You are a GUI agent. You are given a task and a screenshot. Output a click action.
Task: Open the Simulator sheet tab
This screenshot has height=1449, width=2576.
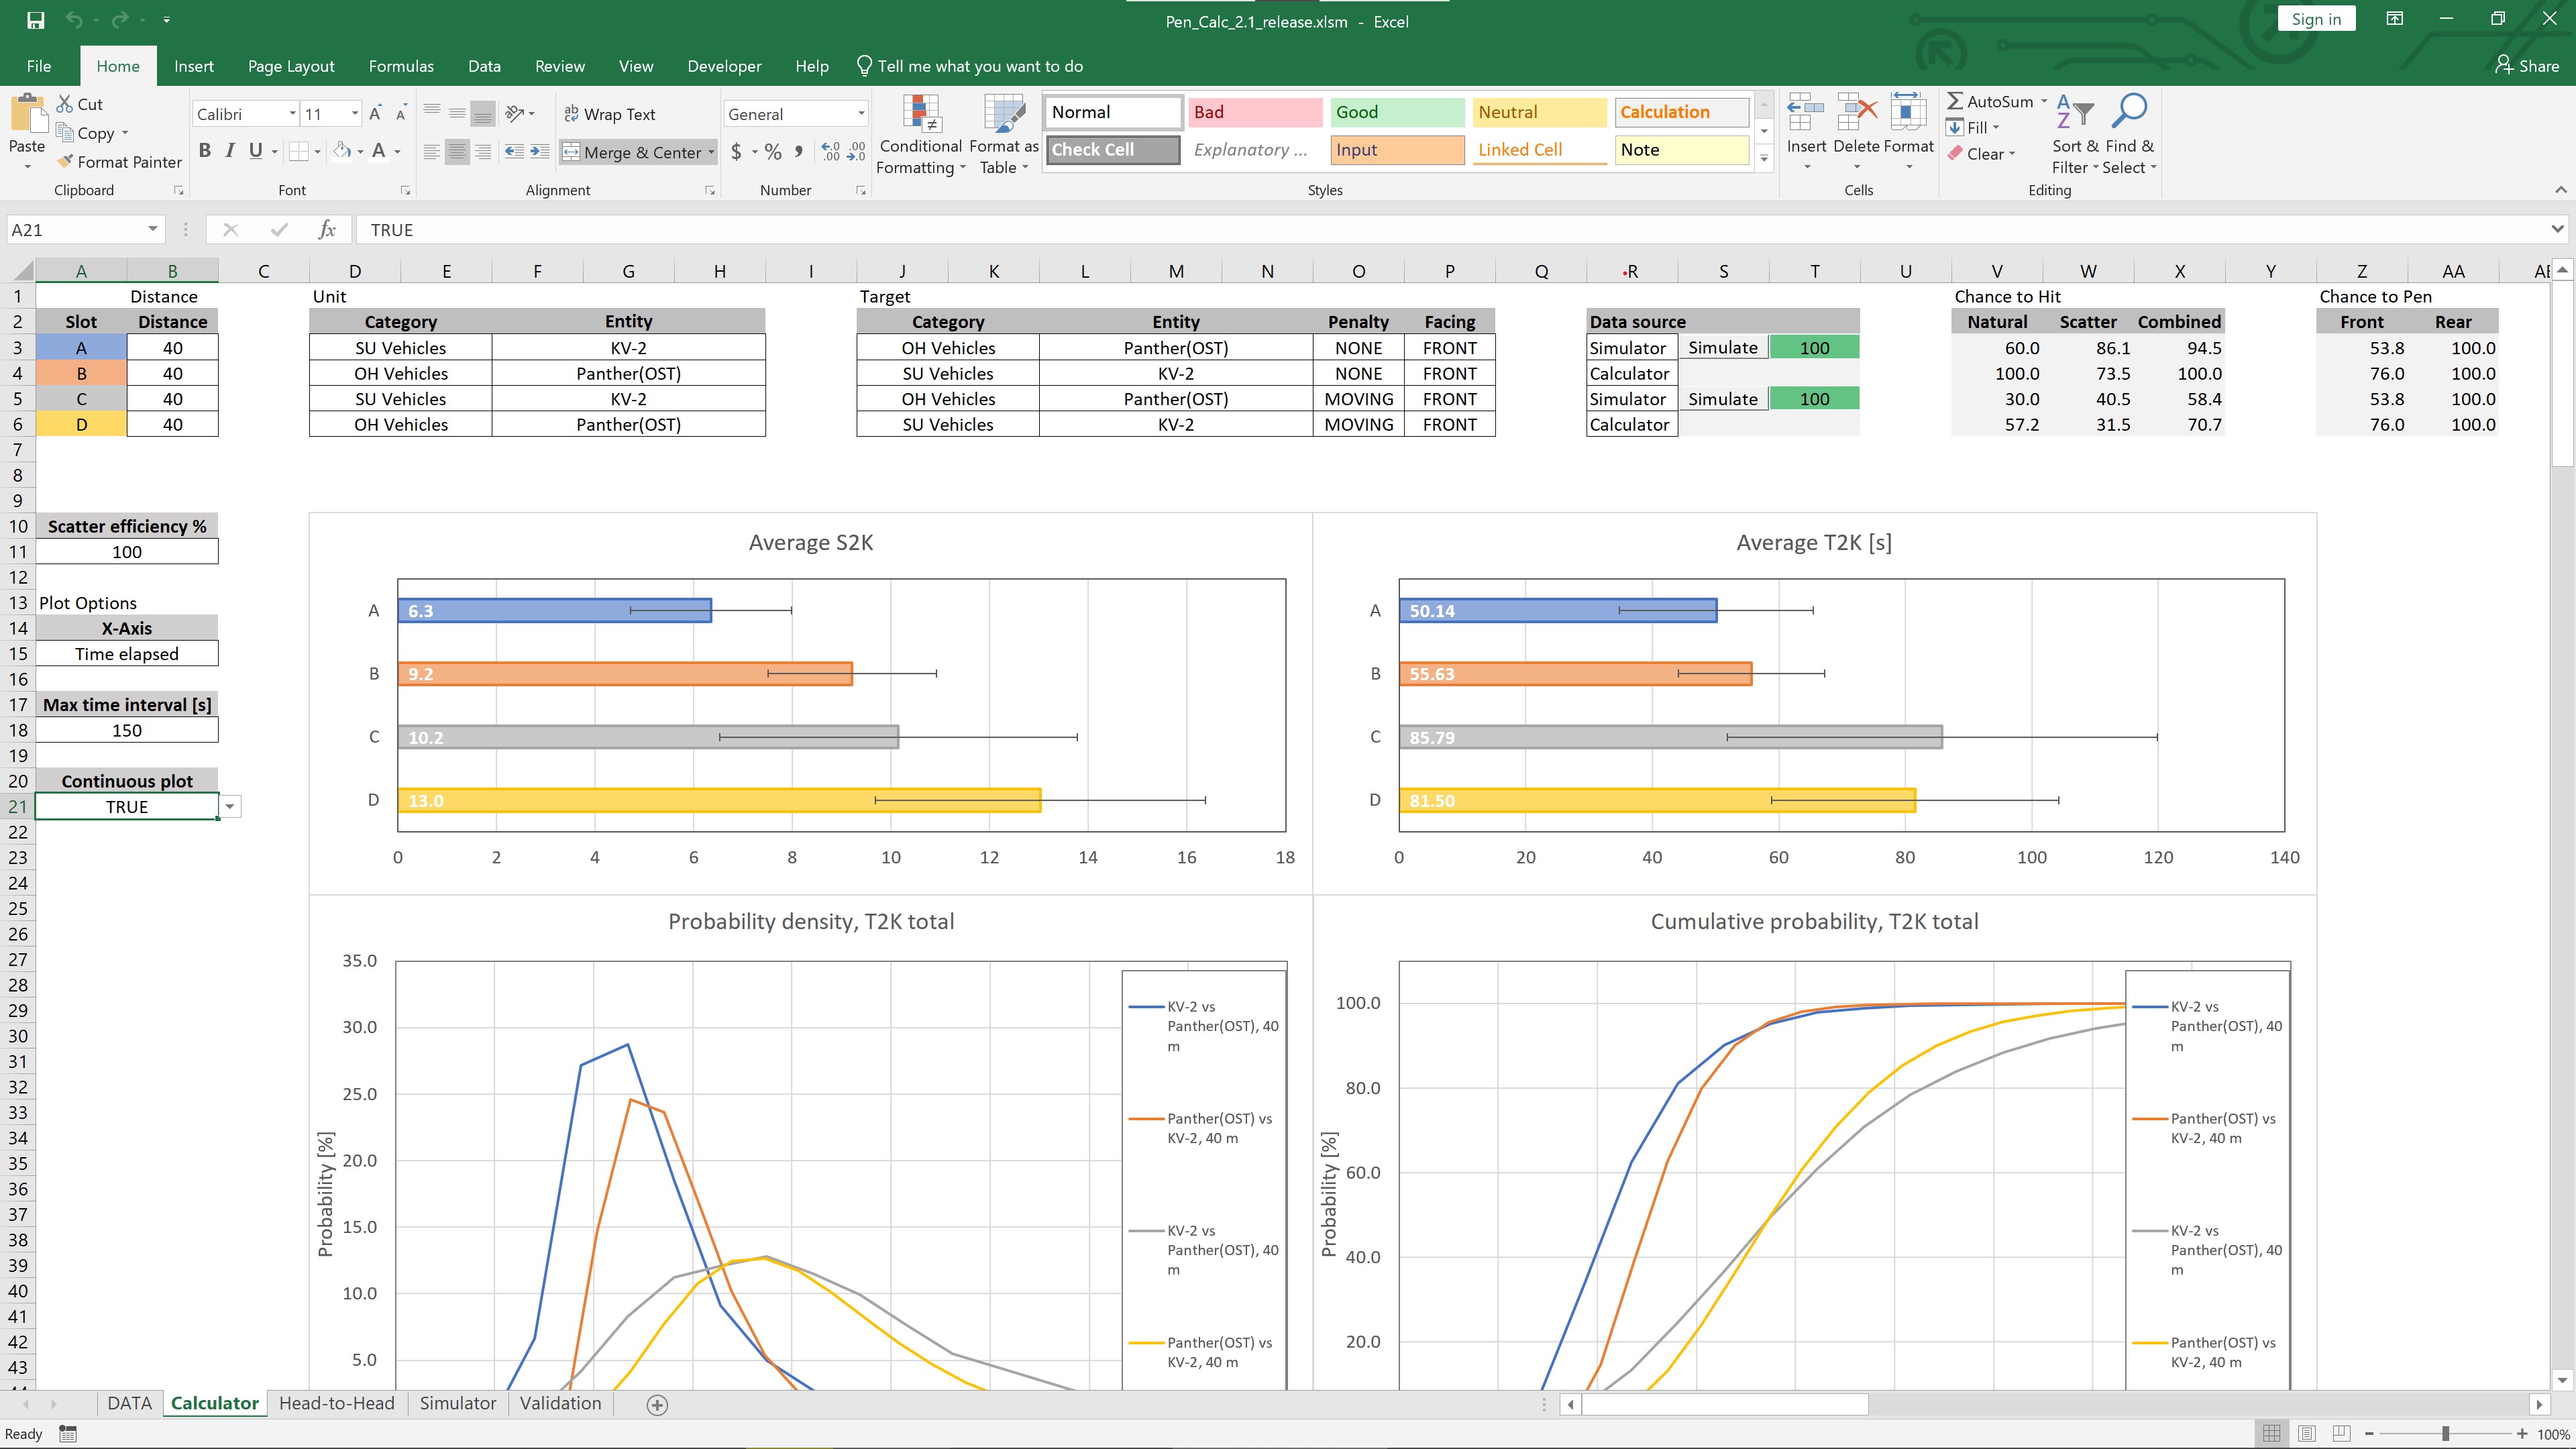pos(458,1403)
